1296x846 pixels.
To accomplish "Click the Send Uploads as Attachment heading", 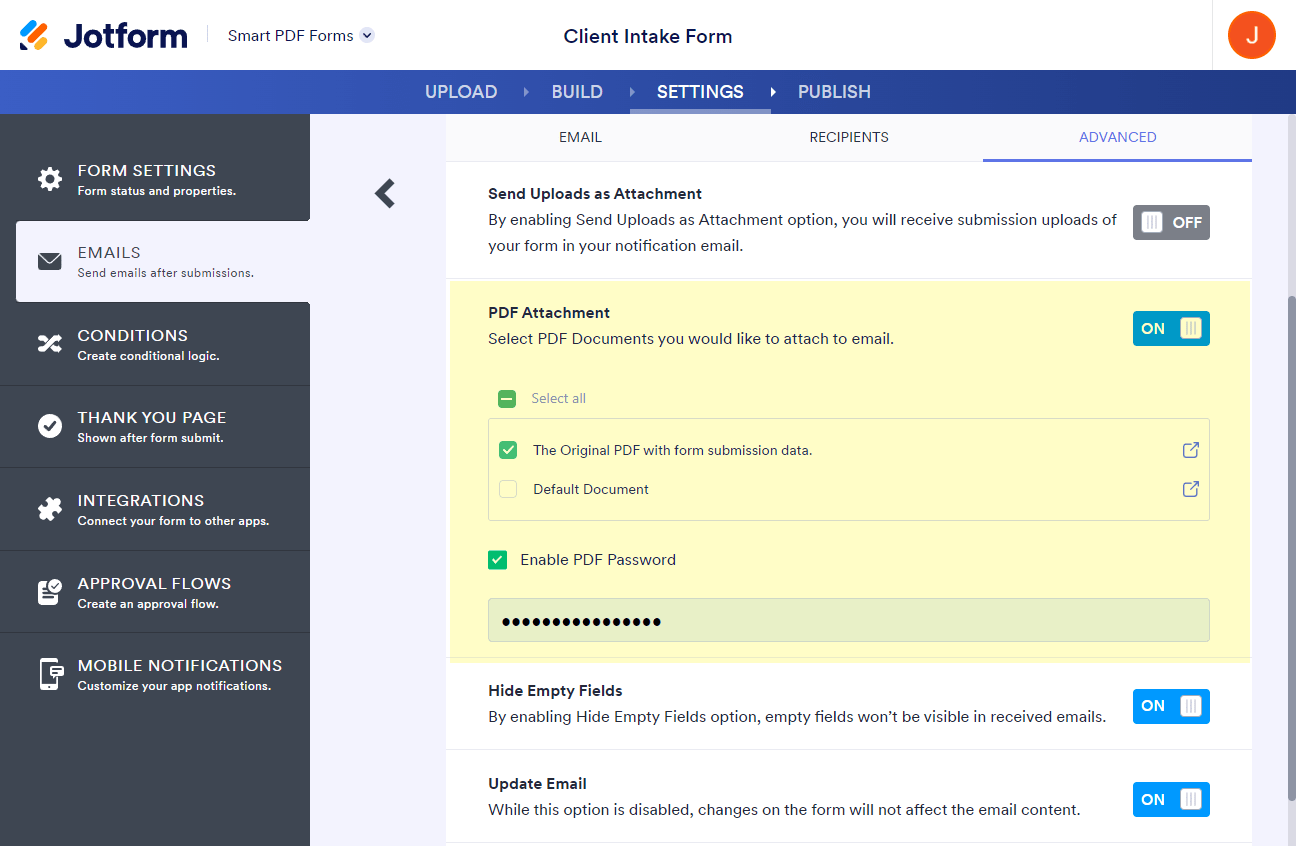I will coord(595,194).
